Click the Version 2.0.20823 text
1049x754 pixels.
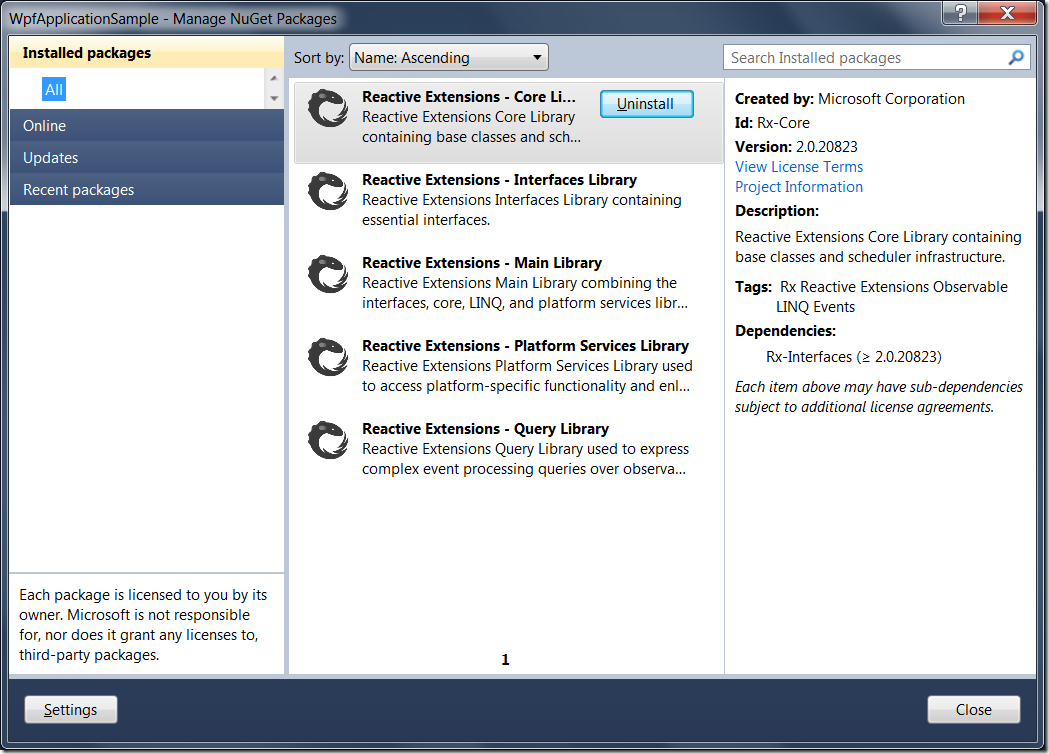tap(796, 147)
